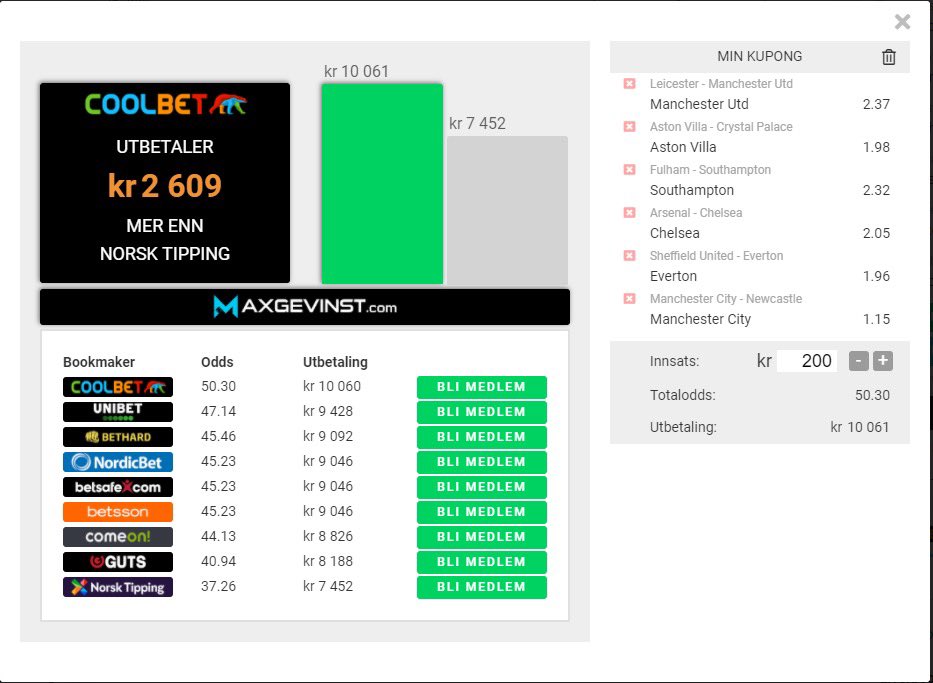
Task: Click the Bookmaker column header
Action: tap(99, 362)
